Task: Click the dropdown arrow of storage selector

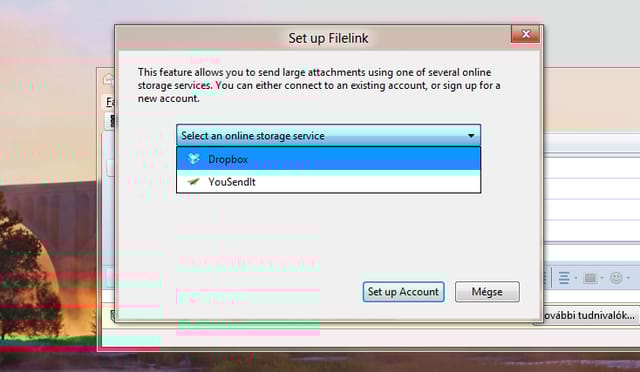Action: pos(471,136)
